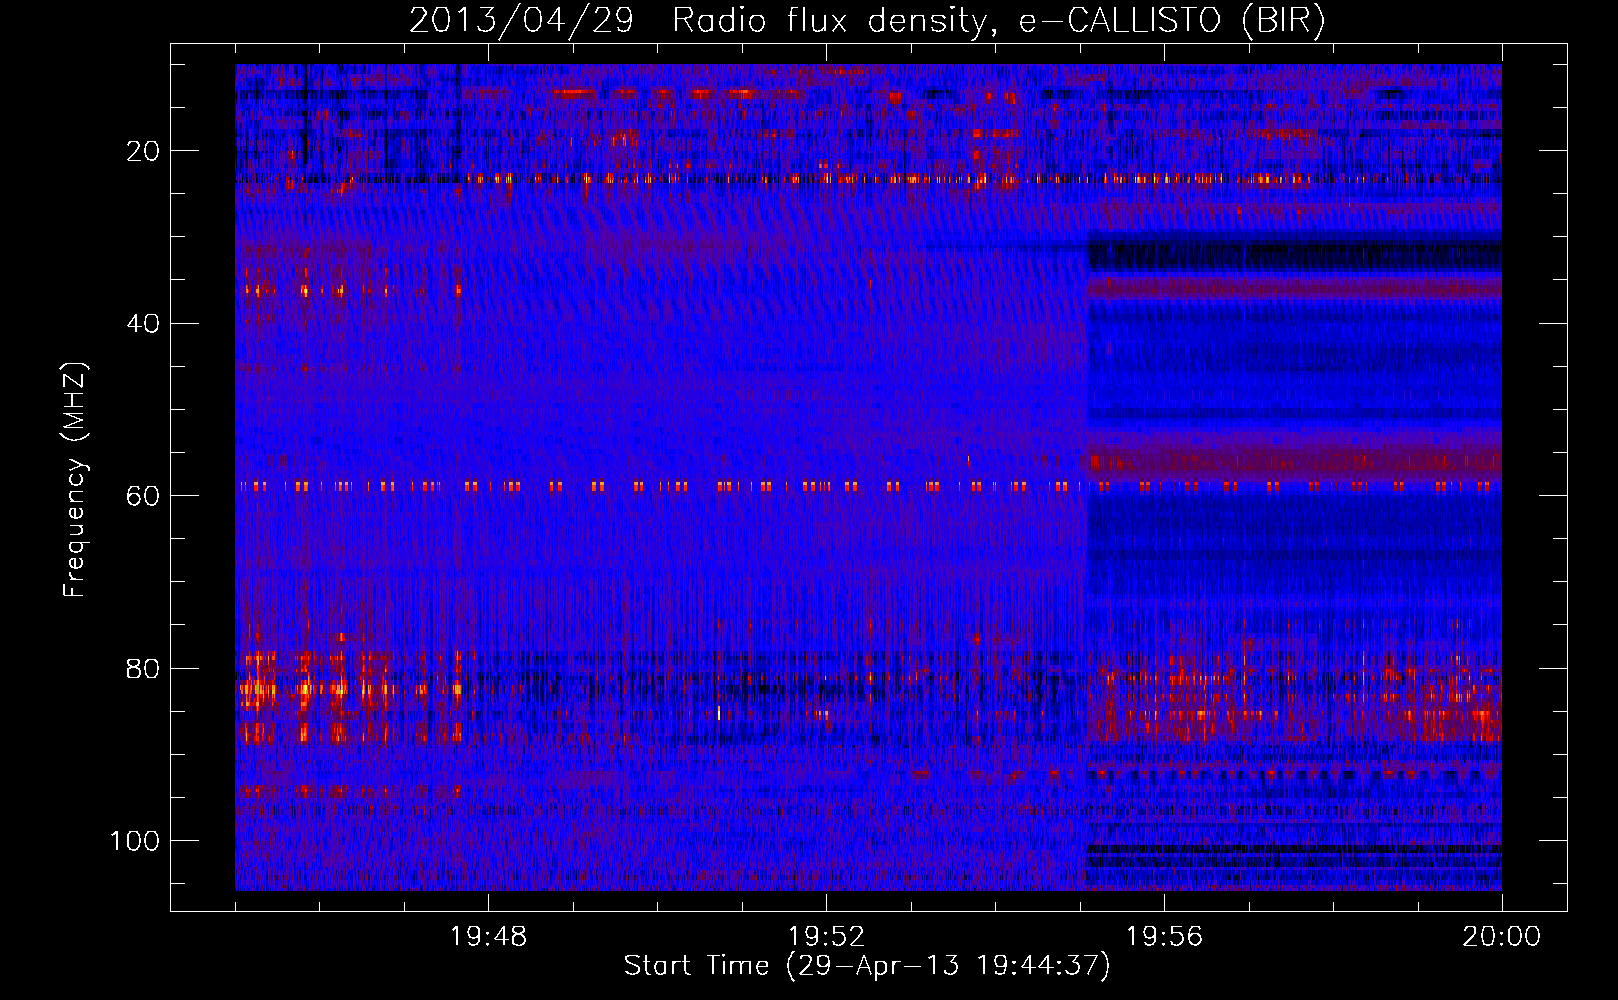Click the 60 MHz frequency tick label

[x=143, y=496]
